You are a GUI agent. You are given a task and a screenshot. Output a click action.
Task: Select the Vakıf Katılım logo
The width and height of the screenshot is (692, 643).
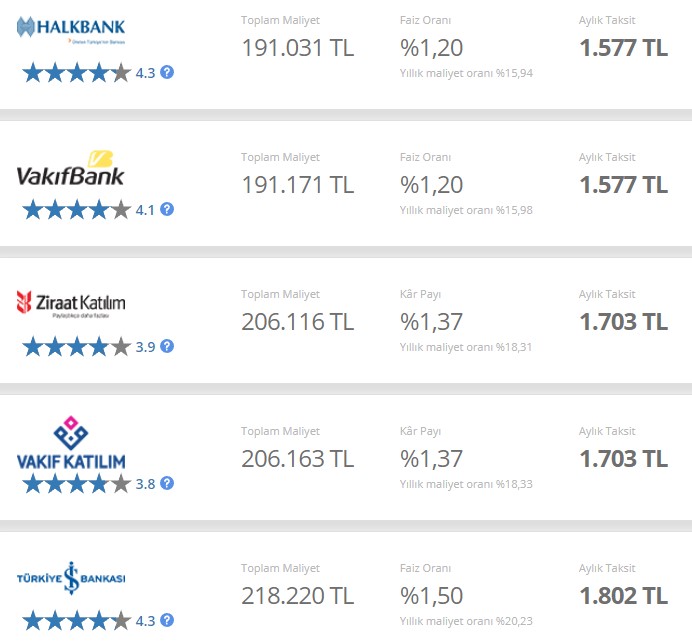[x=71, y=443]
